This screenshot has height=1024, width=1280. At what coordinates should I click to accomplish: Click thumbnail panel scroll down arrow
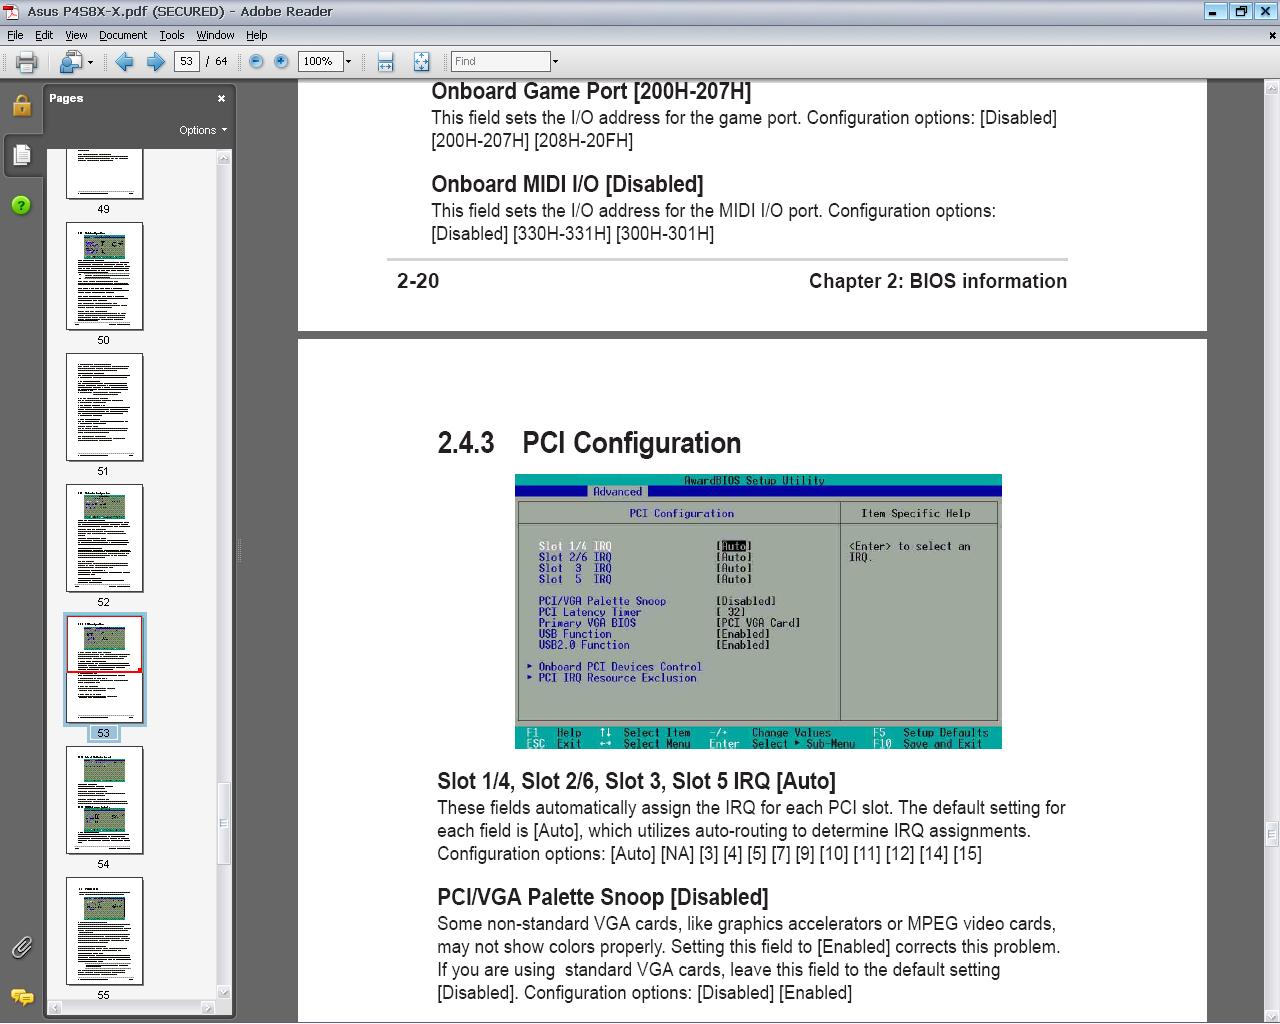[x=224, y=992]
